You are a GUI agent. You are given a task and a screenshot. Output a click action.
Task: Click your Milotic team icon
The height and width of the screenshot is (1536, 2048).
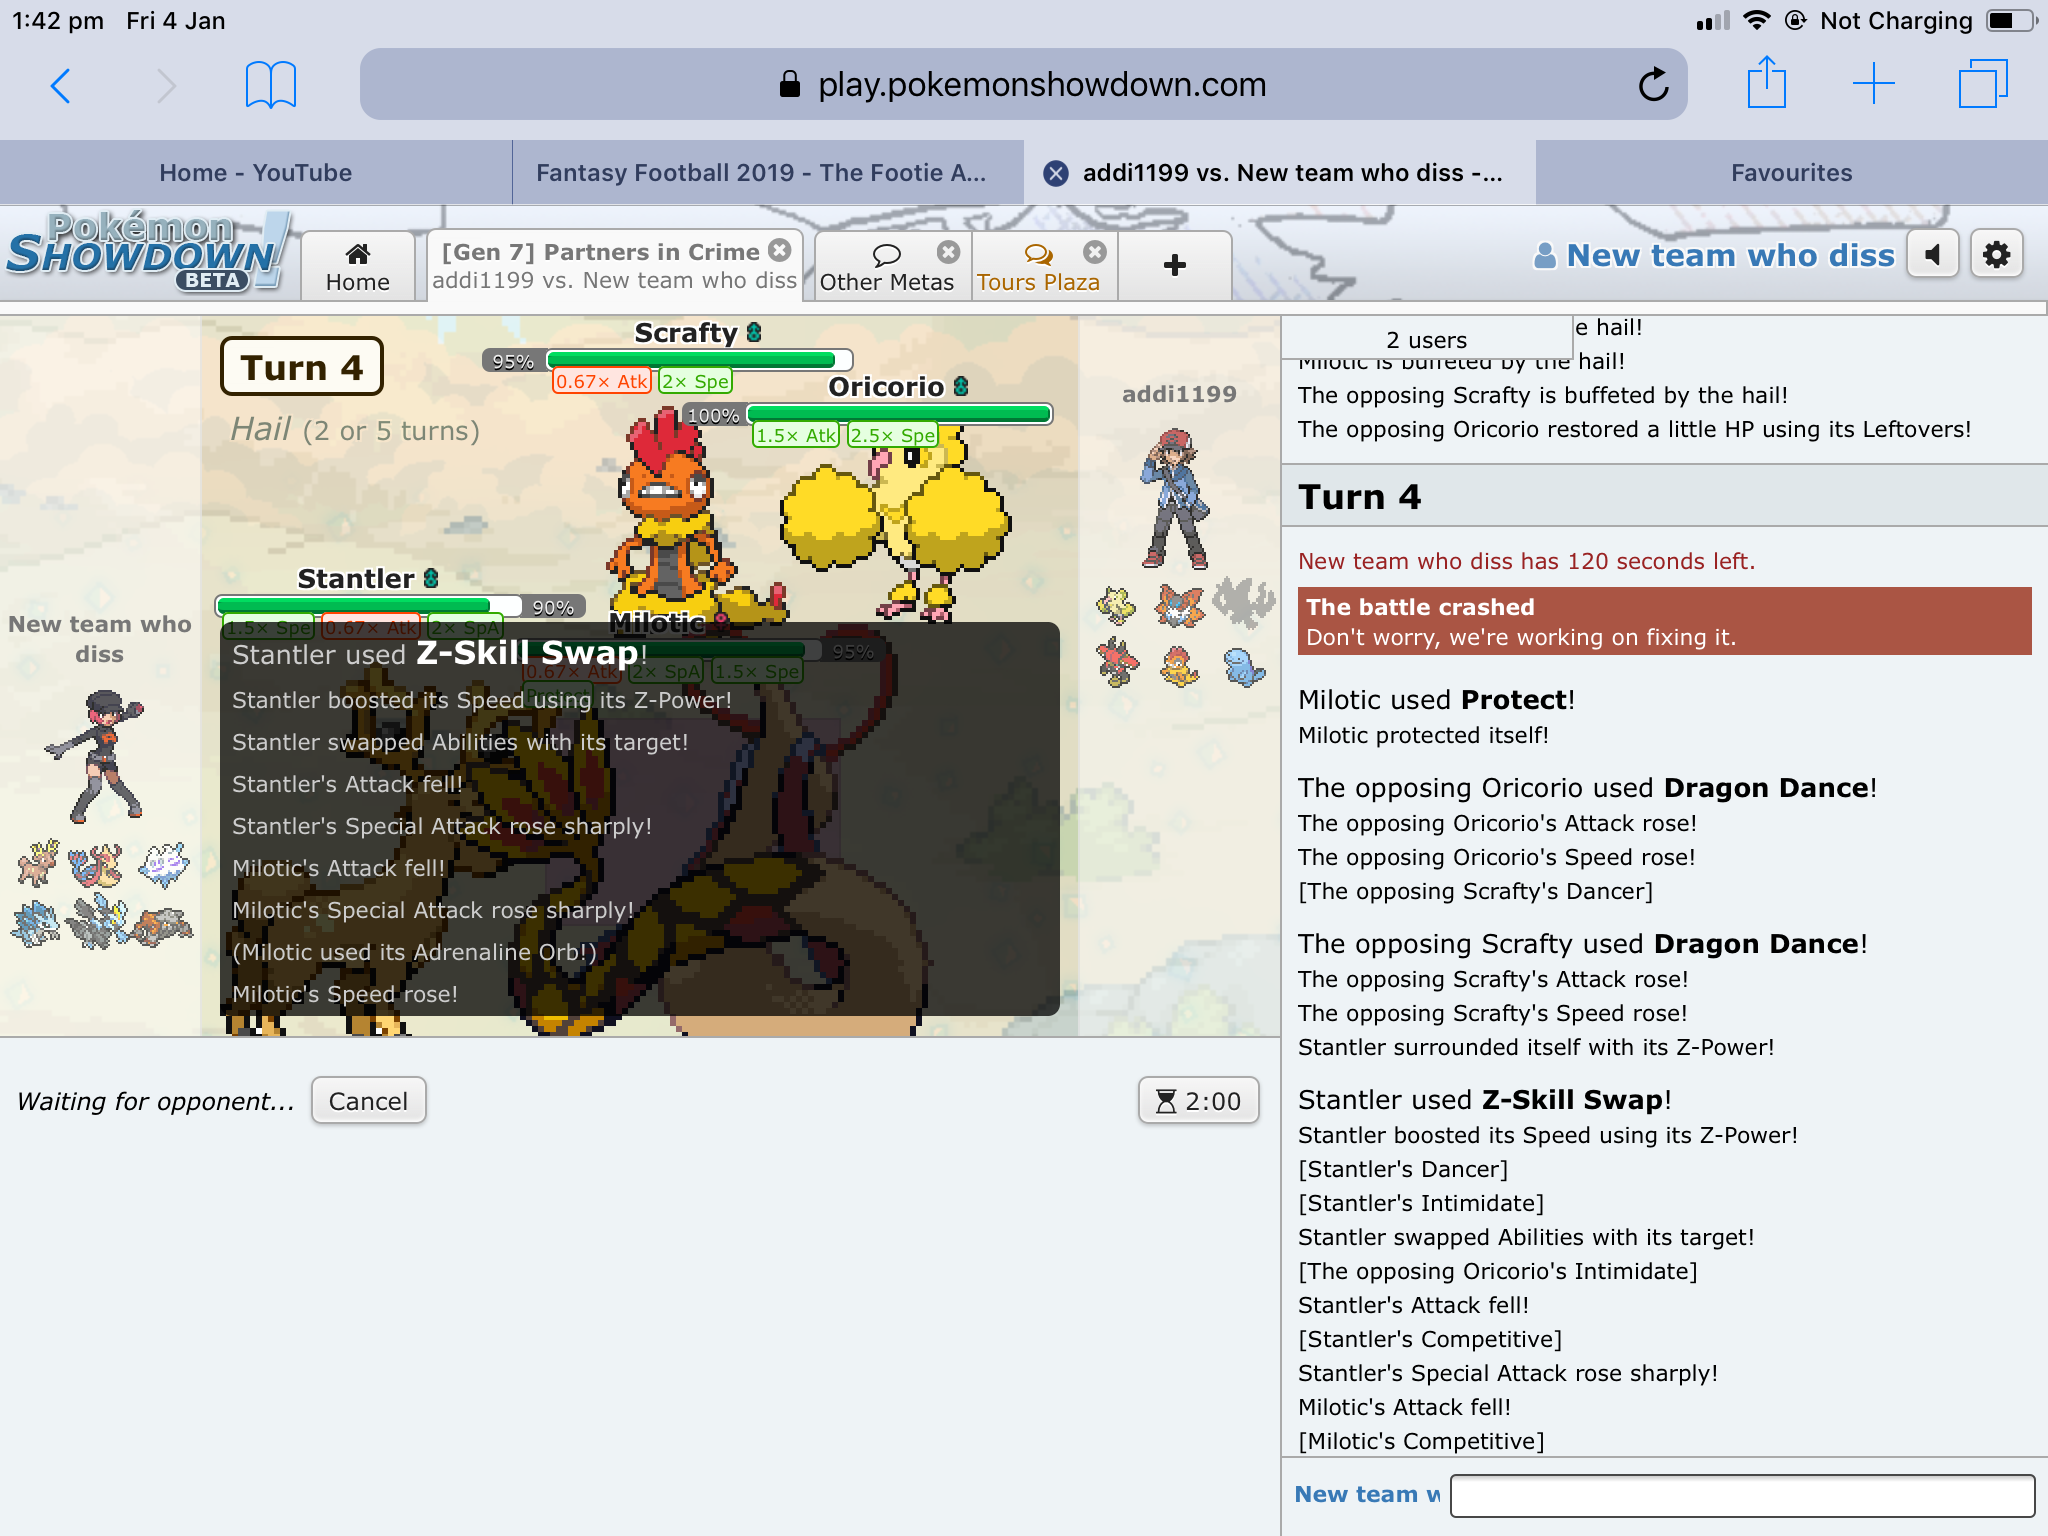96,865
